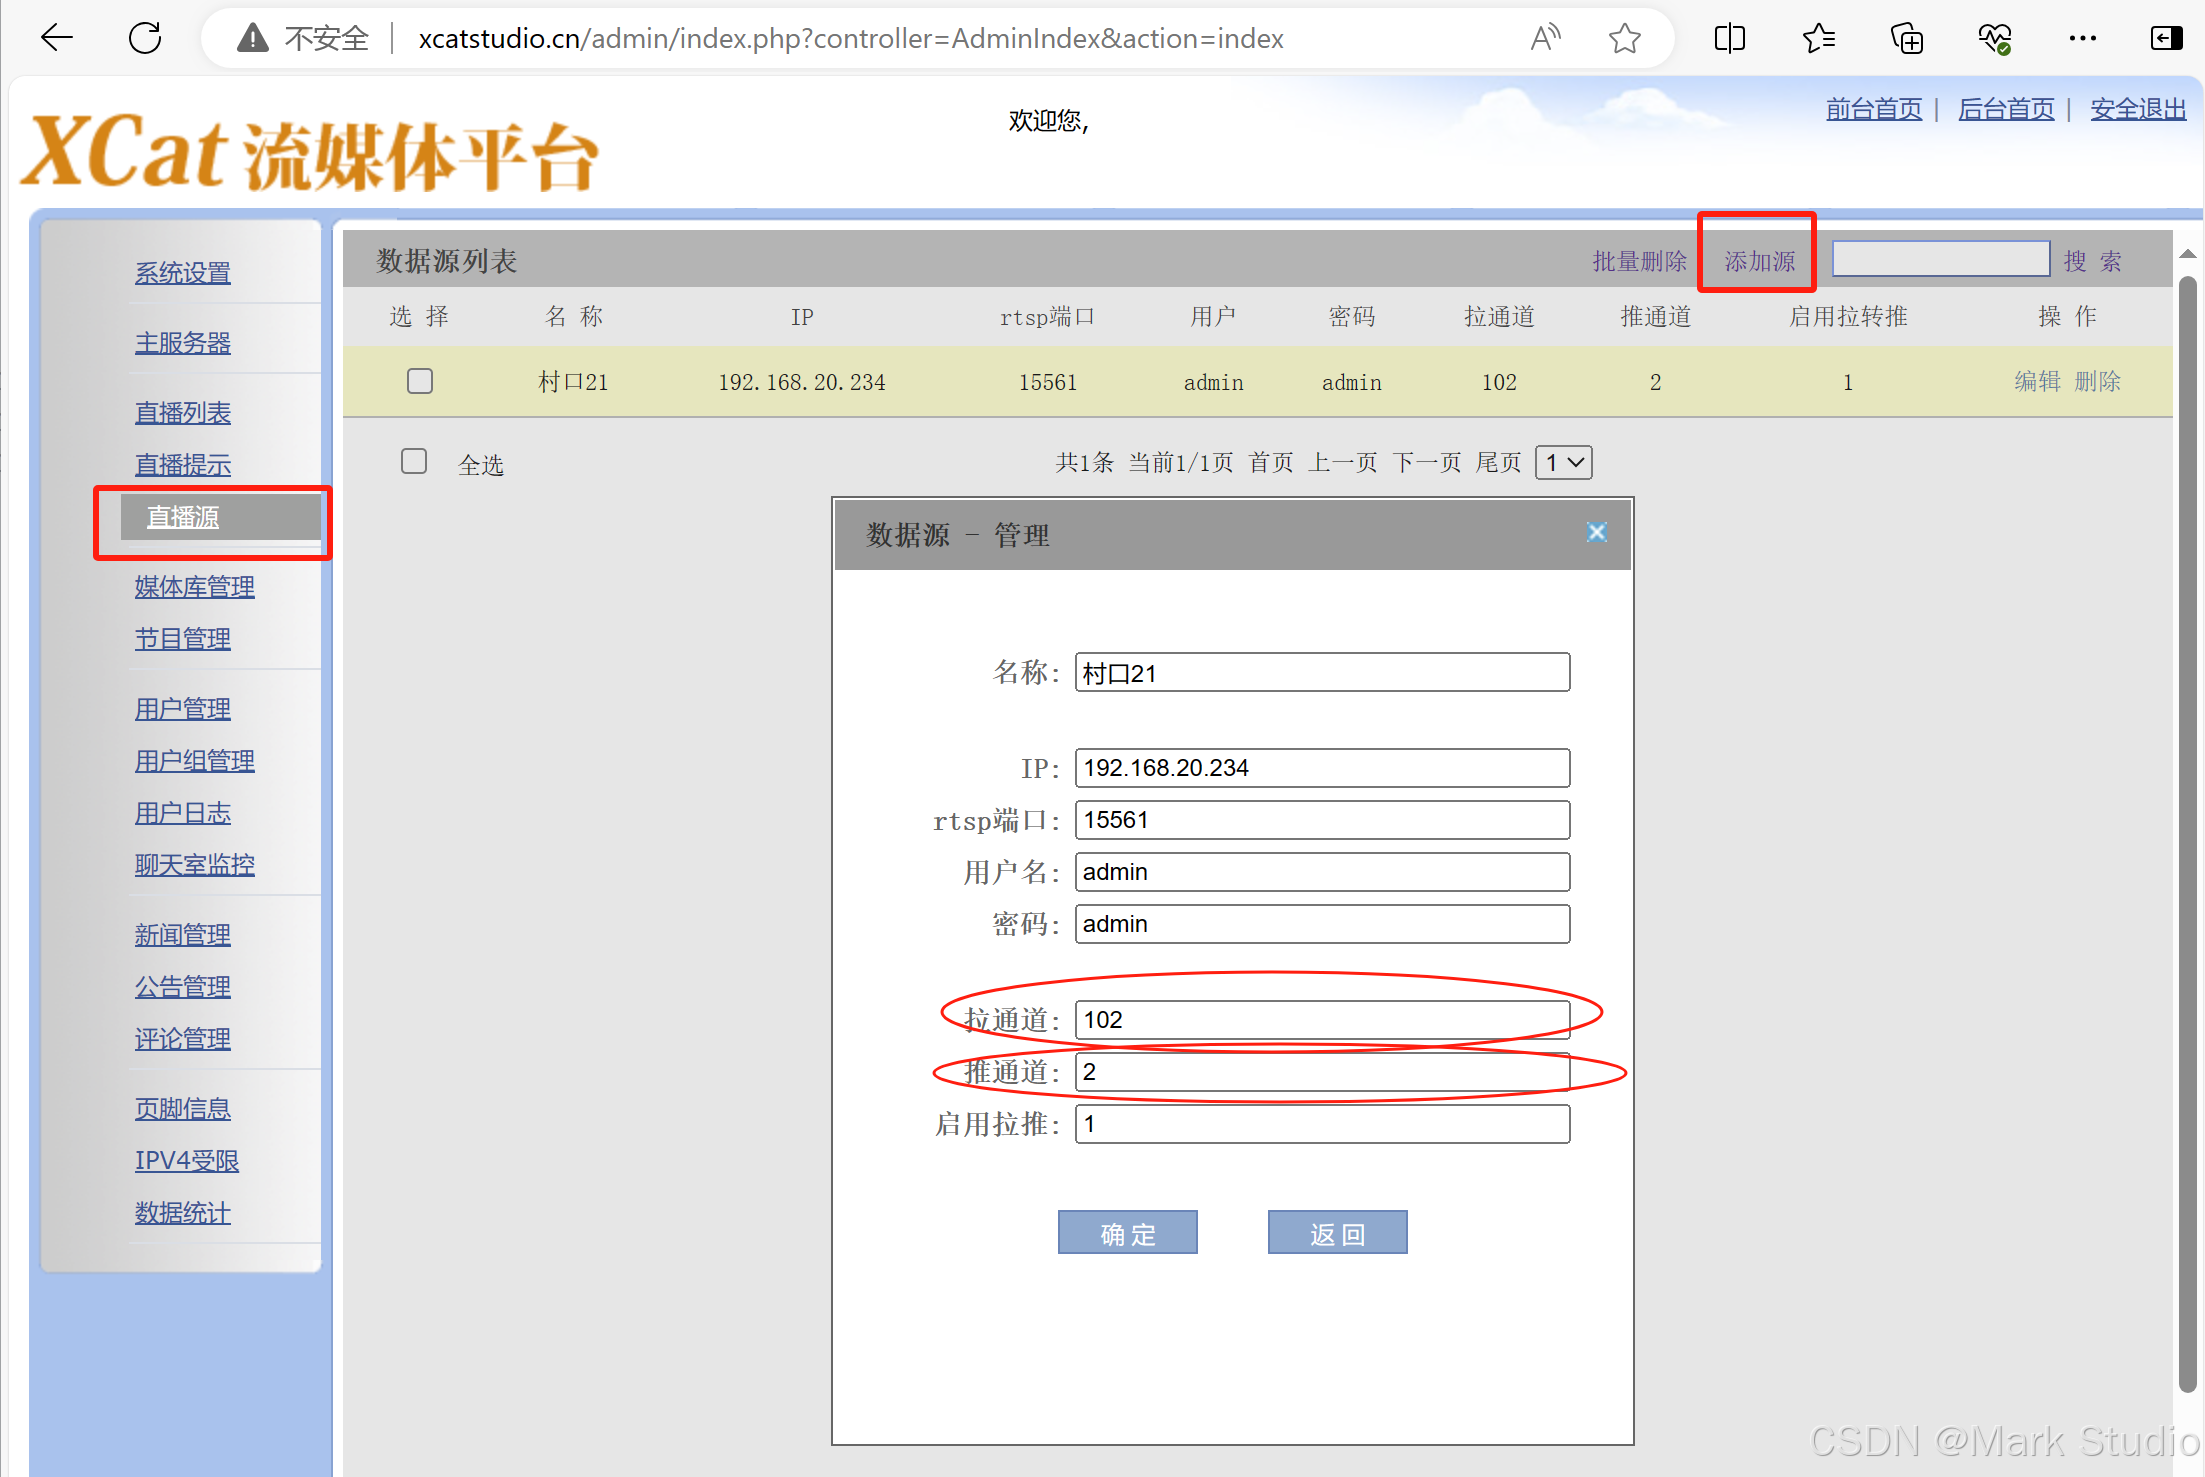The image size is (2205, 1477).
Task: Click the 拉通道 input field
Action: pyautogui.click(x=1321, y=1020)
